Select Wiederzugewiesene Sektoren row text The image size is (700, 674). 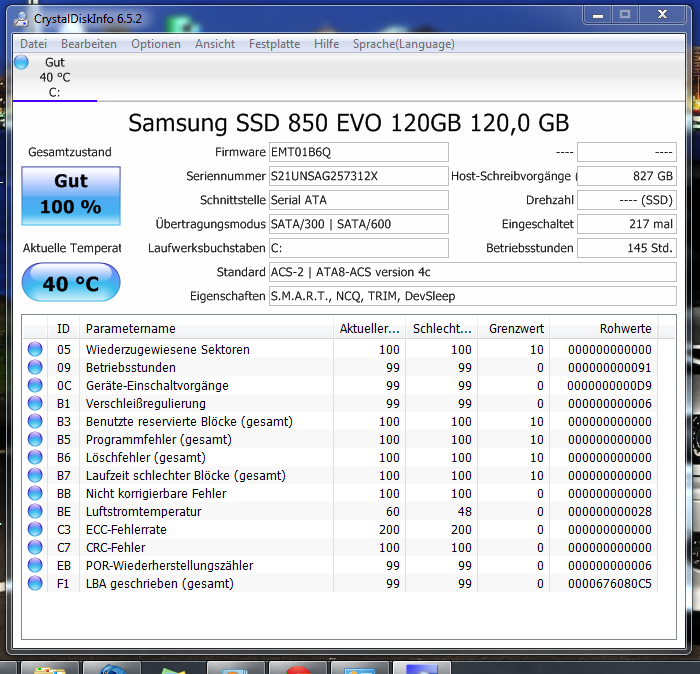(x=168, y=349)
